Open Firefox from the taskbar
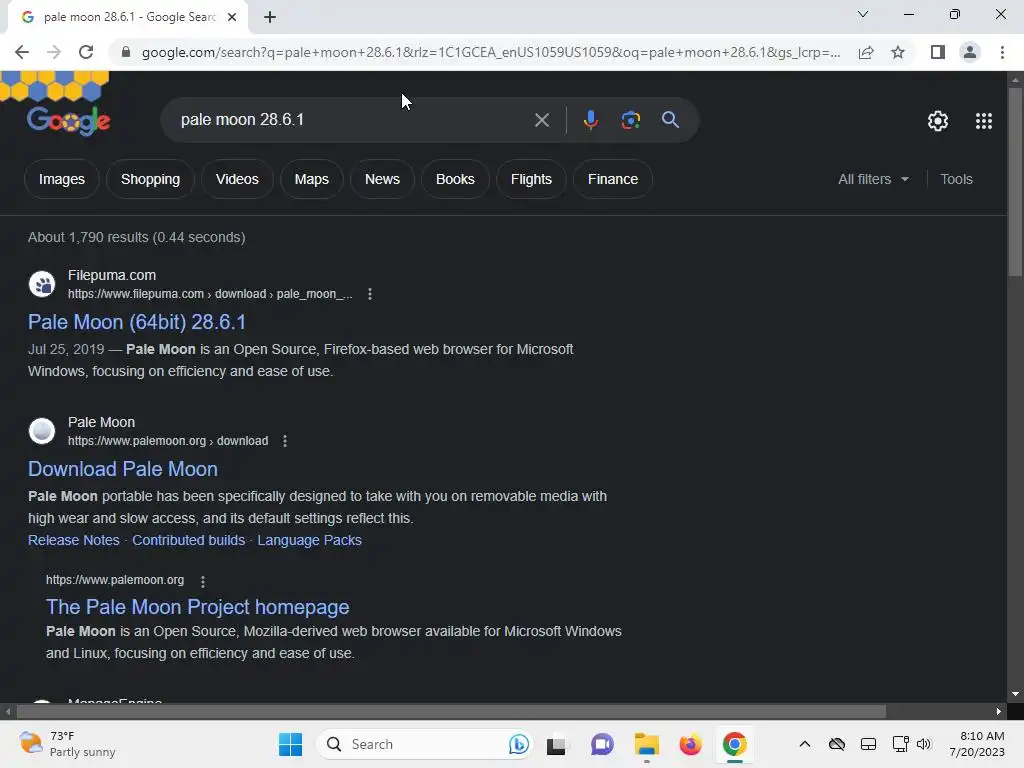 click(690, 744)
